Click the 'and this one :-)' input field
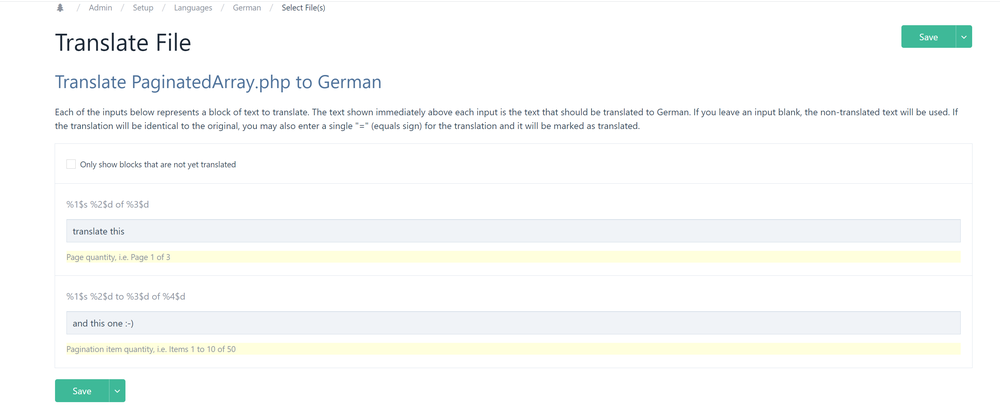 point(513,323)
